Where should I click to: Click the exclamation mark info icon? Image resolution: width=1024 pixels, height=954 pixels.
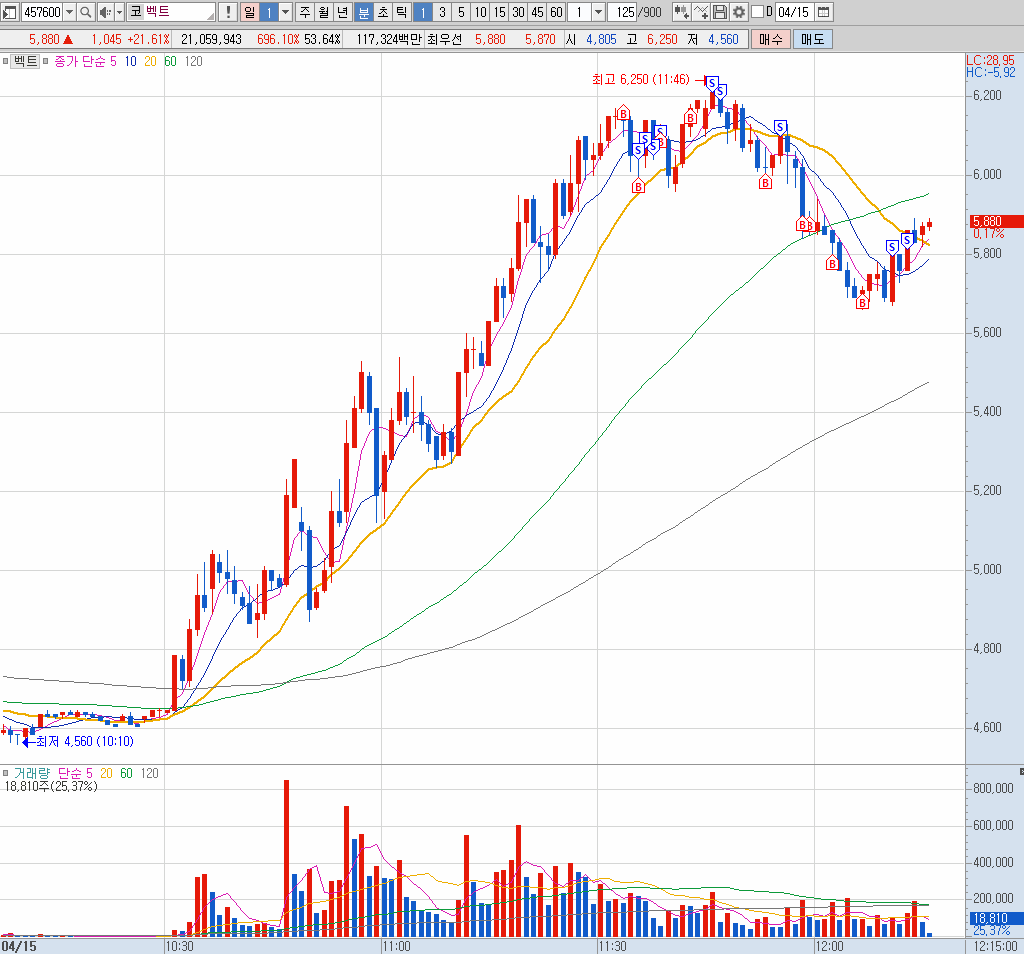[x=227, y=12]
